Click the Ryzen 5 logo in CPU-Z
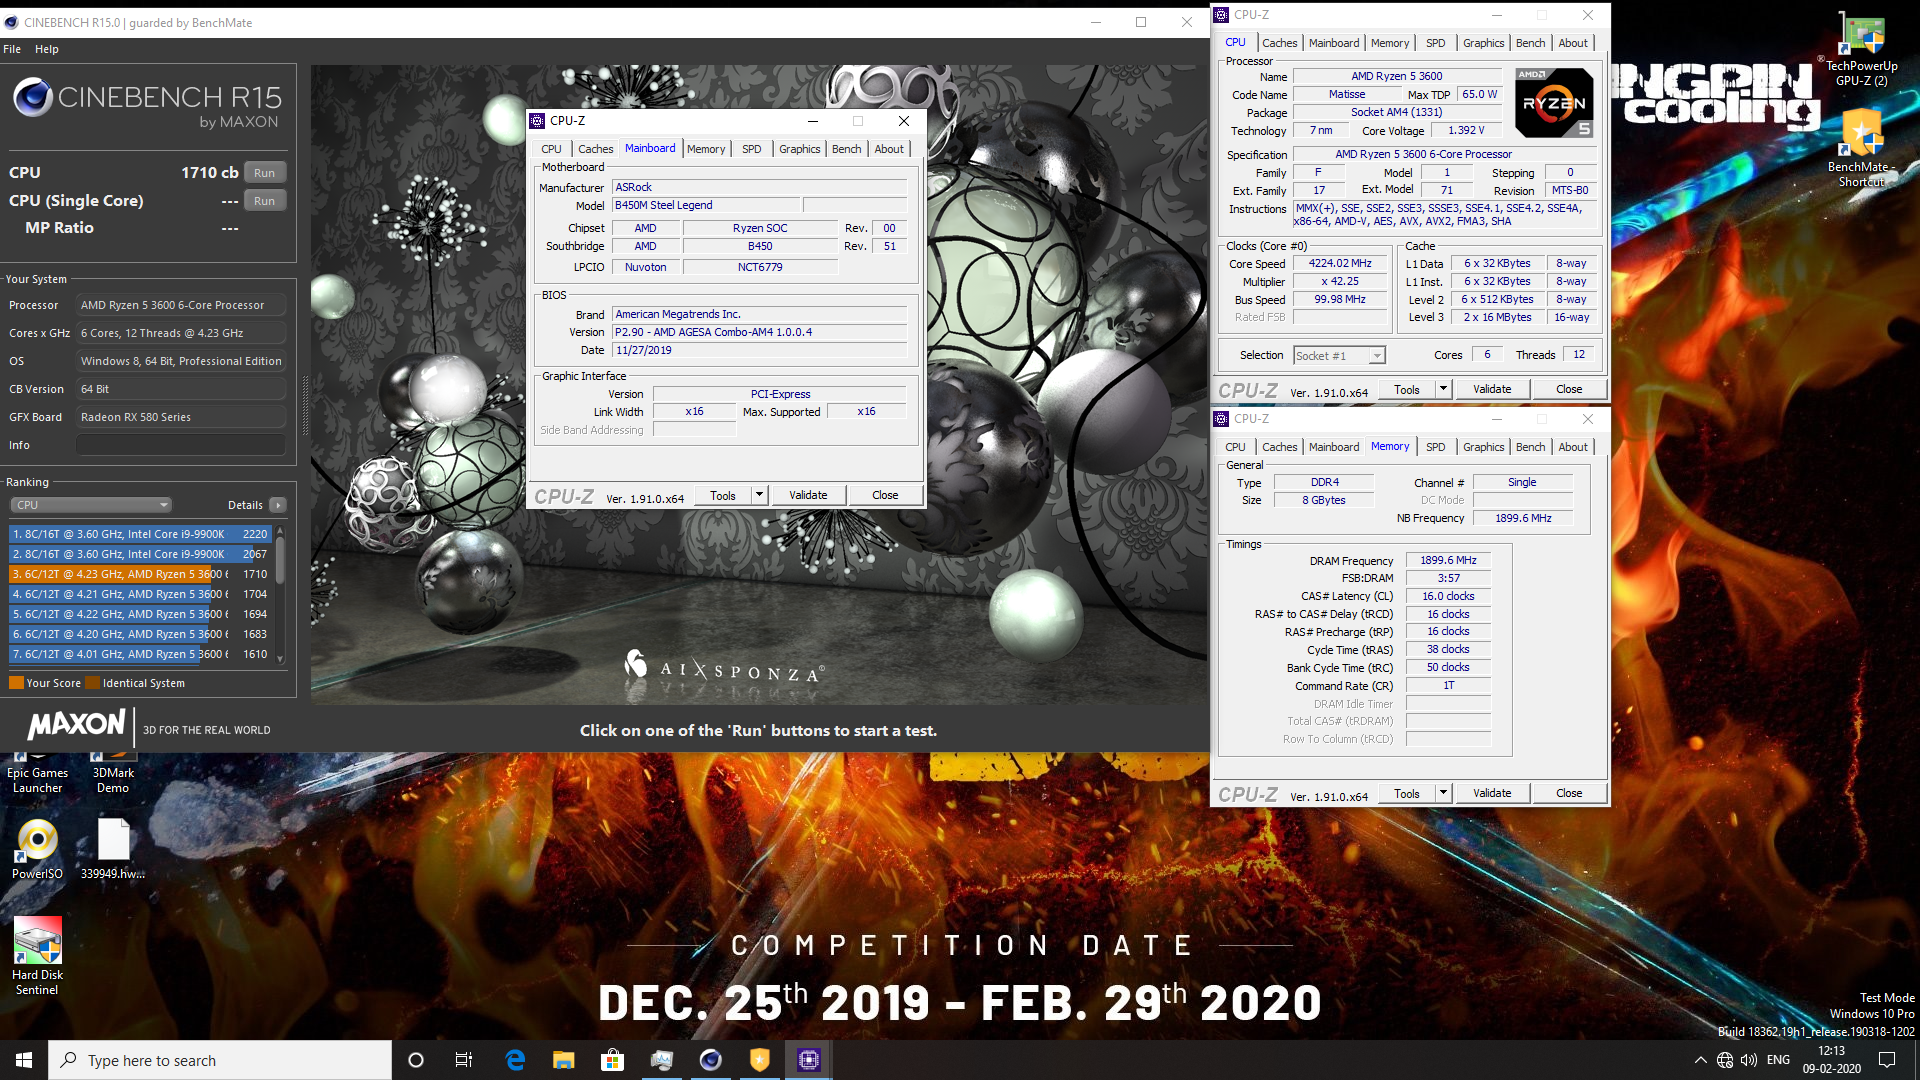 (1554, 102)
